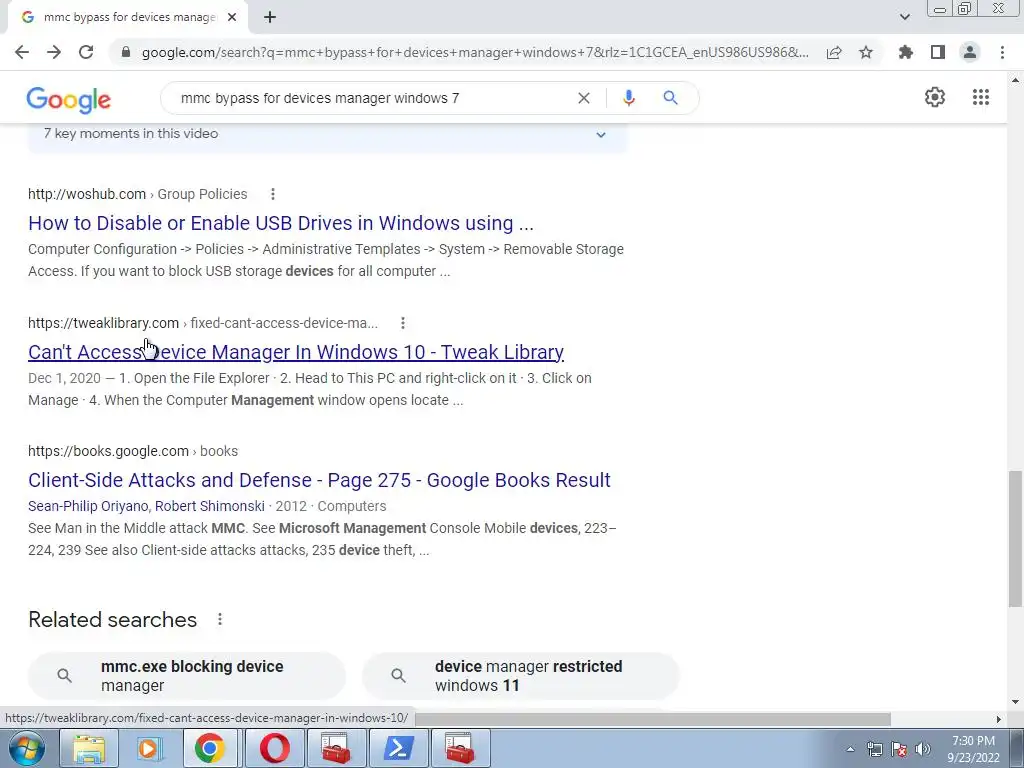Open the tab search dropdown arrow
Screen dimensions: 1024x768
point(904,17)
